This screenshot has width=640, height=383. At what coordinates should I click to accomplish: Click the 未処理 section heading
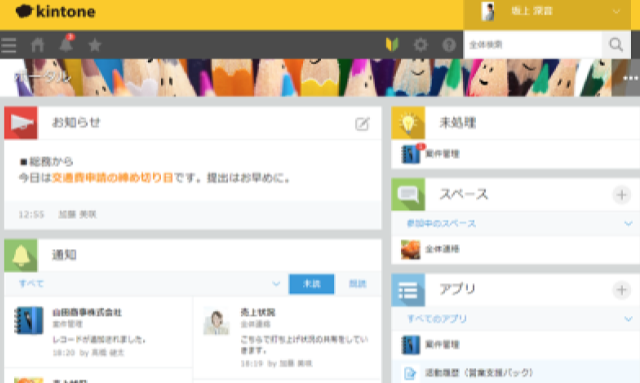click(x=458, y=122)
